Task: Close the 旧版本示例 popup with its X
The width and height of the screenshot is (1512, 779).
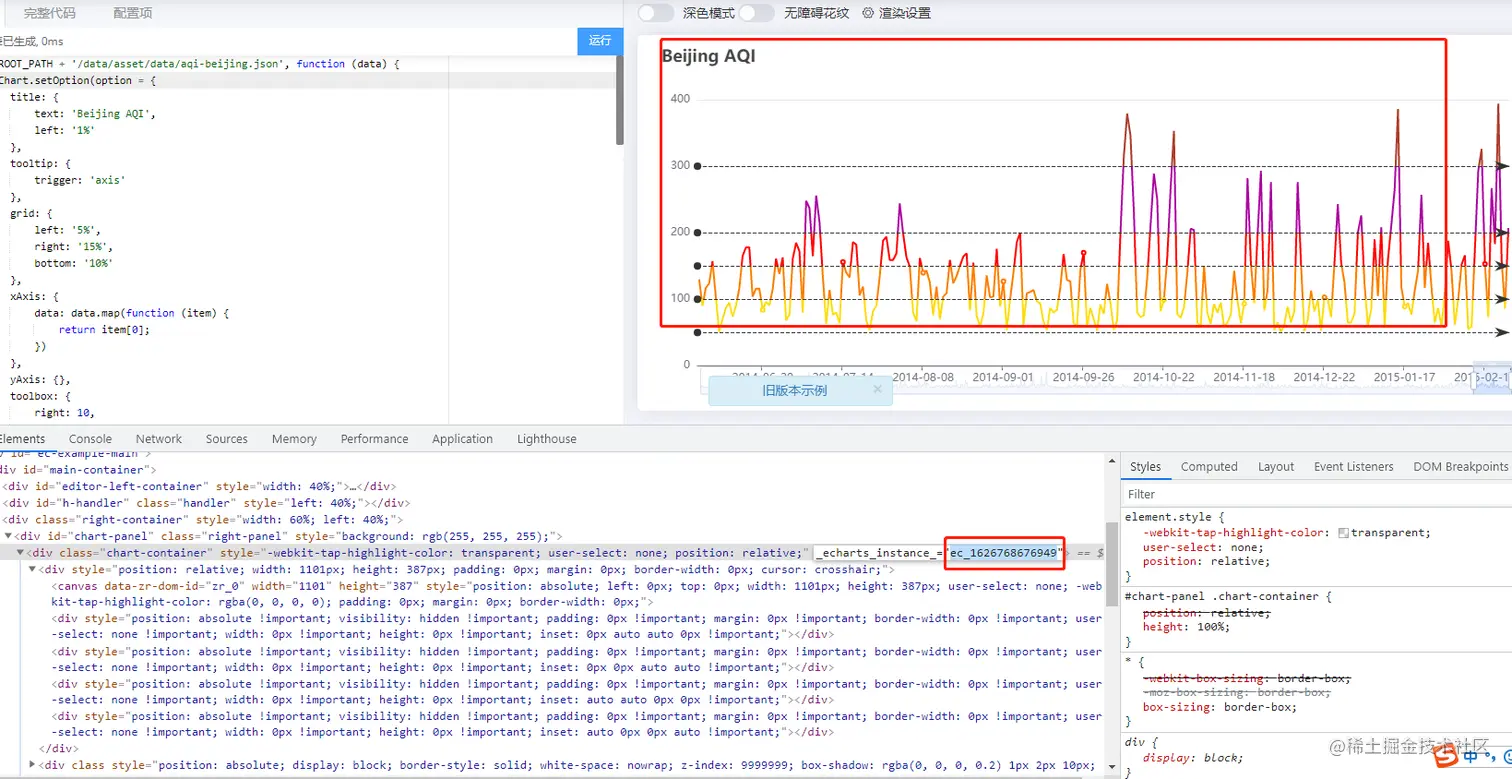Action: (x=878, y=389)
